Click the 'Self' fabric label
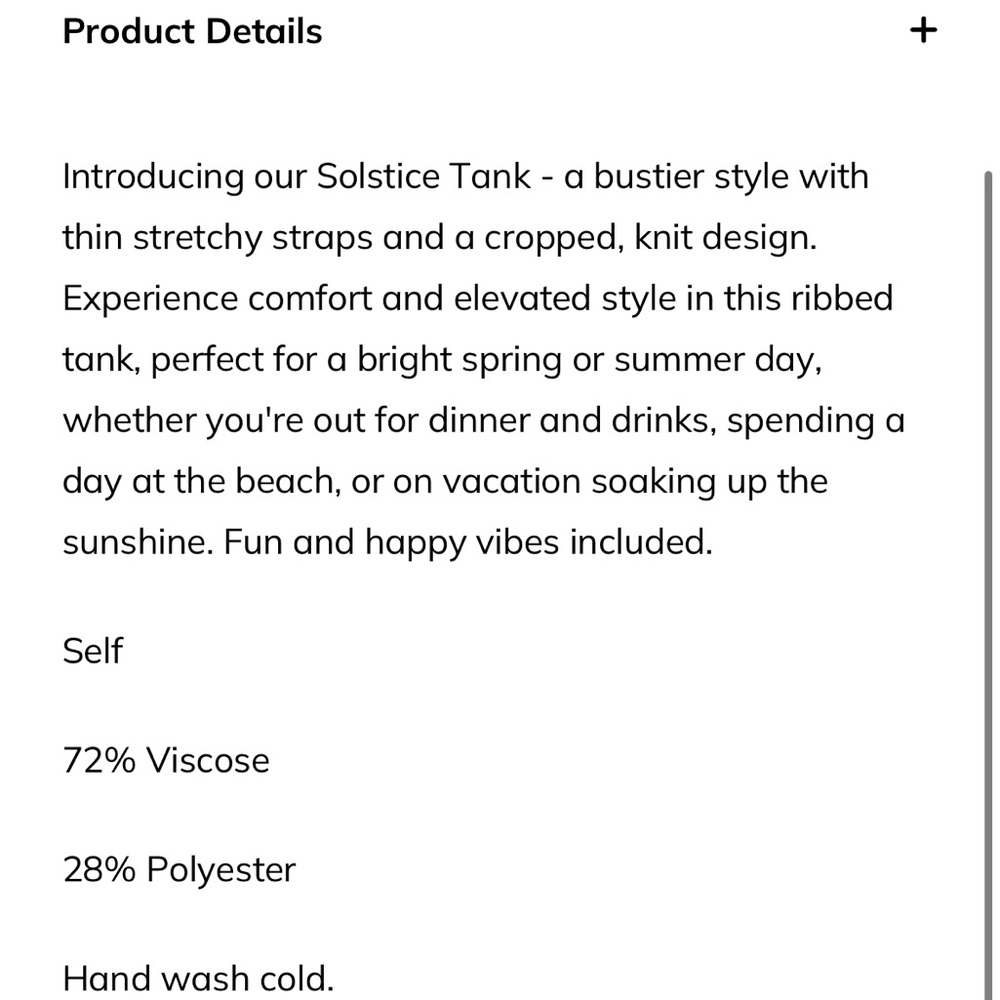 [92, 651]
